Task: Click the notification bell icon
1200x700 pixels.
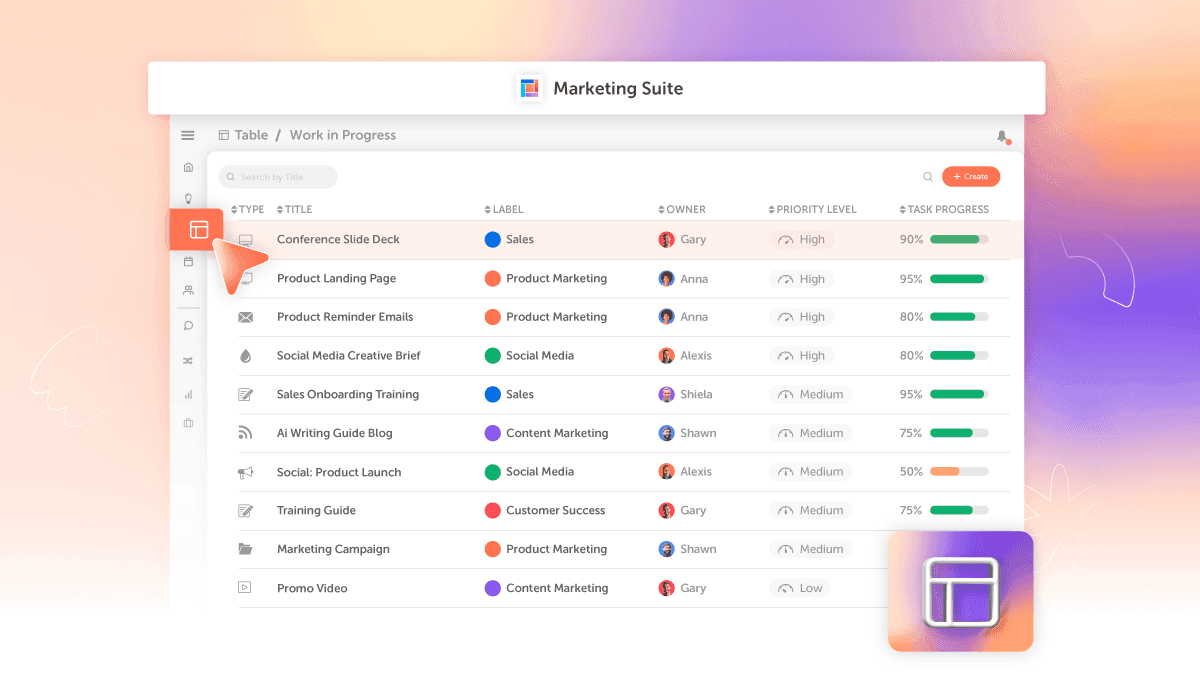Action: tap(1002, 136)
